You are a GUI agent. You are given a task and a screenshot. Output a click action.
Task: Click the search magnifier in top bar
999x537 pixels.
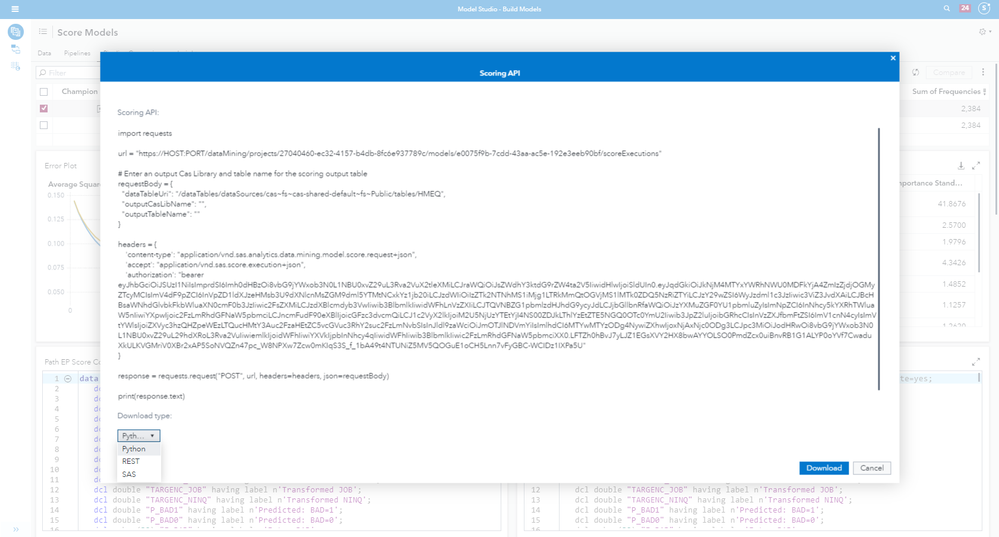[x=947, y=9]
